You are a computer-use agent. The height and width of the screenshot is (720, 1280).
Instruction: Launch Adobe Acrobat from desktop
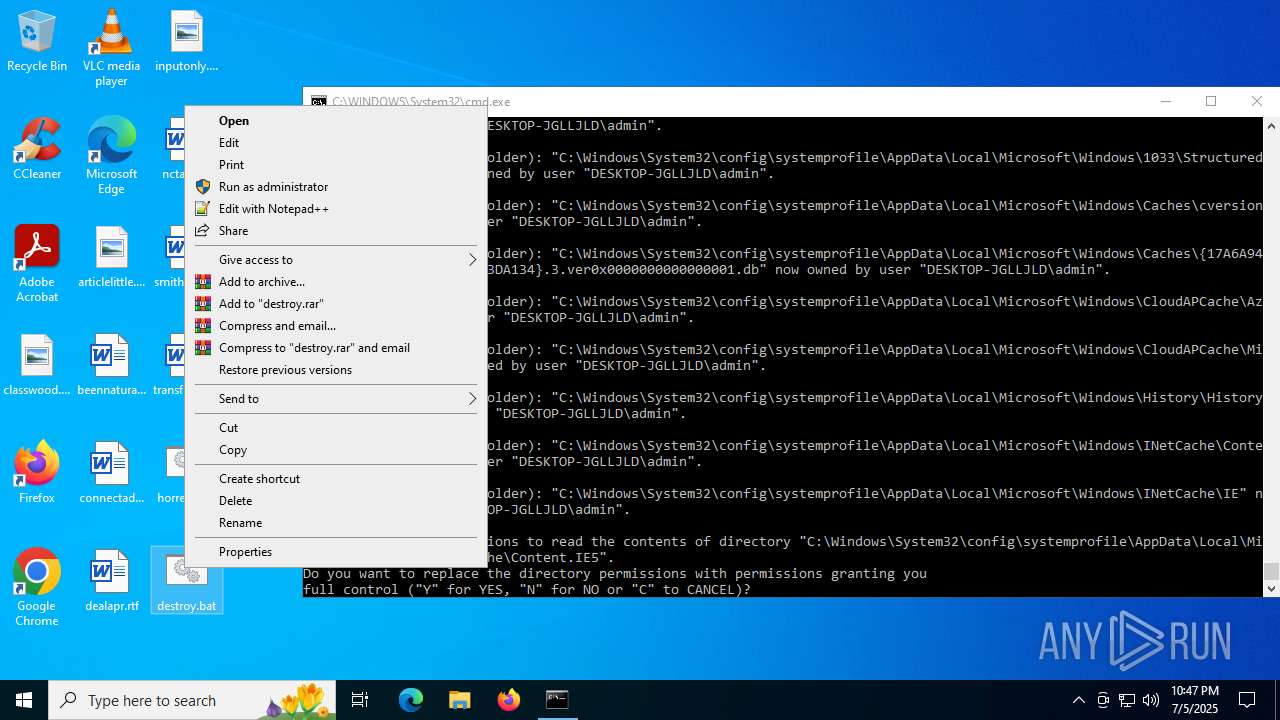pos(37,264)
